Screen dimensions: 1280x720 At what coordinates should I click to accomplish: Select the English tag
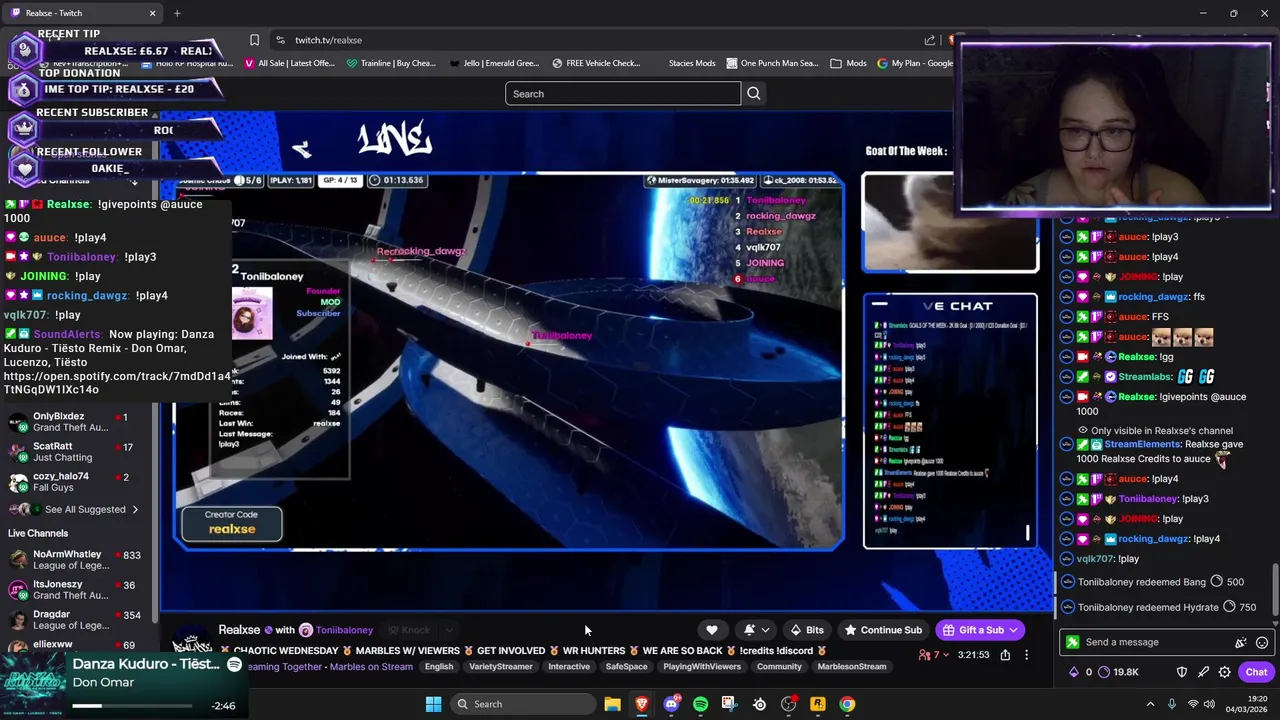click(x=439, y=667)
